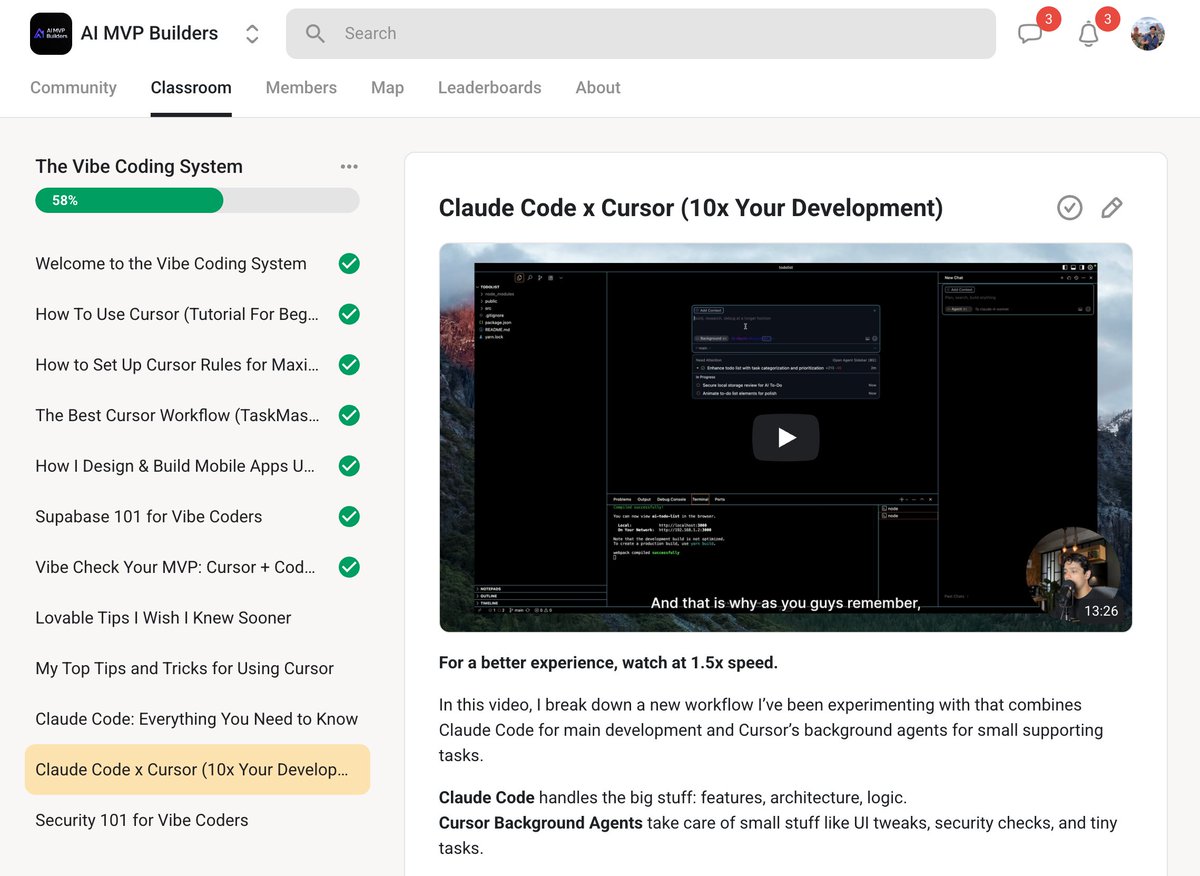Toggle checkmark for Welcome to Vibe Coding
The image size is (1200, 876).
tap(349, 264)
